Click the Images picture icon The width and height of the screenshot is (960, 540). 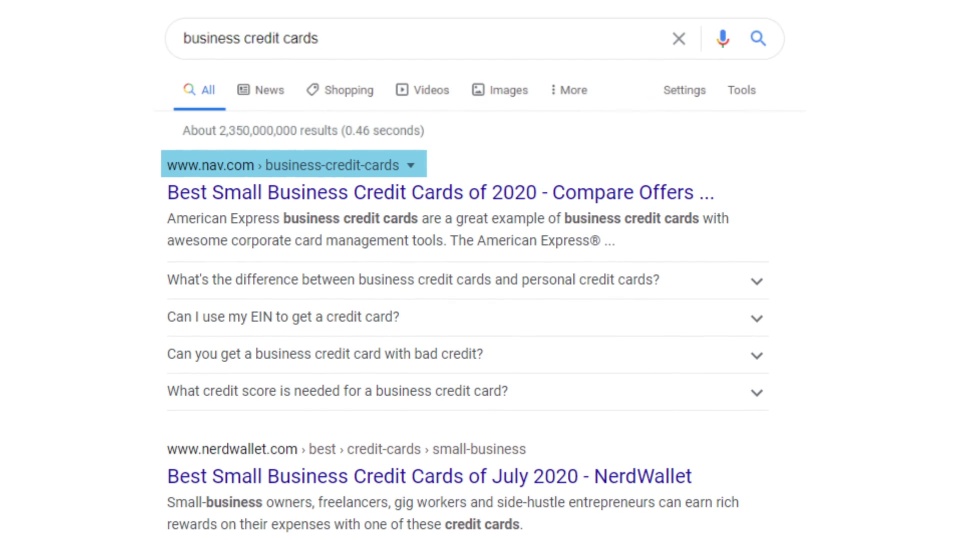pos(478,90)
